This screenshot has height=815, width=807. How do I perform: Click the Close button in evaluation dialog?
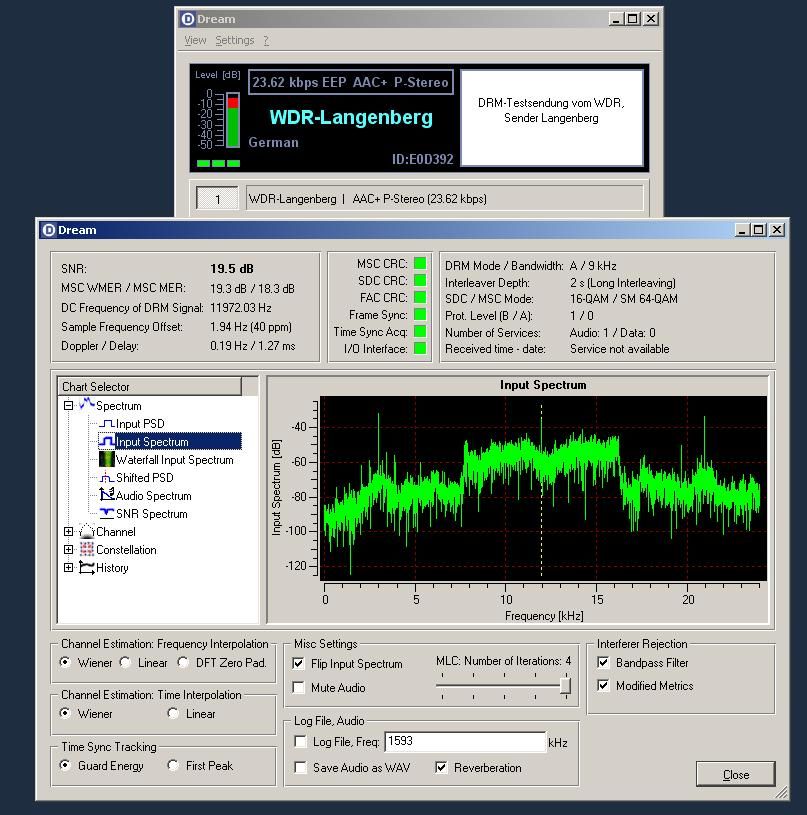(x=735, y=774)
